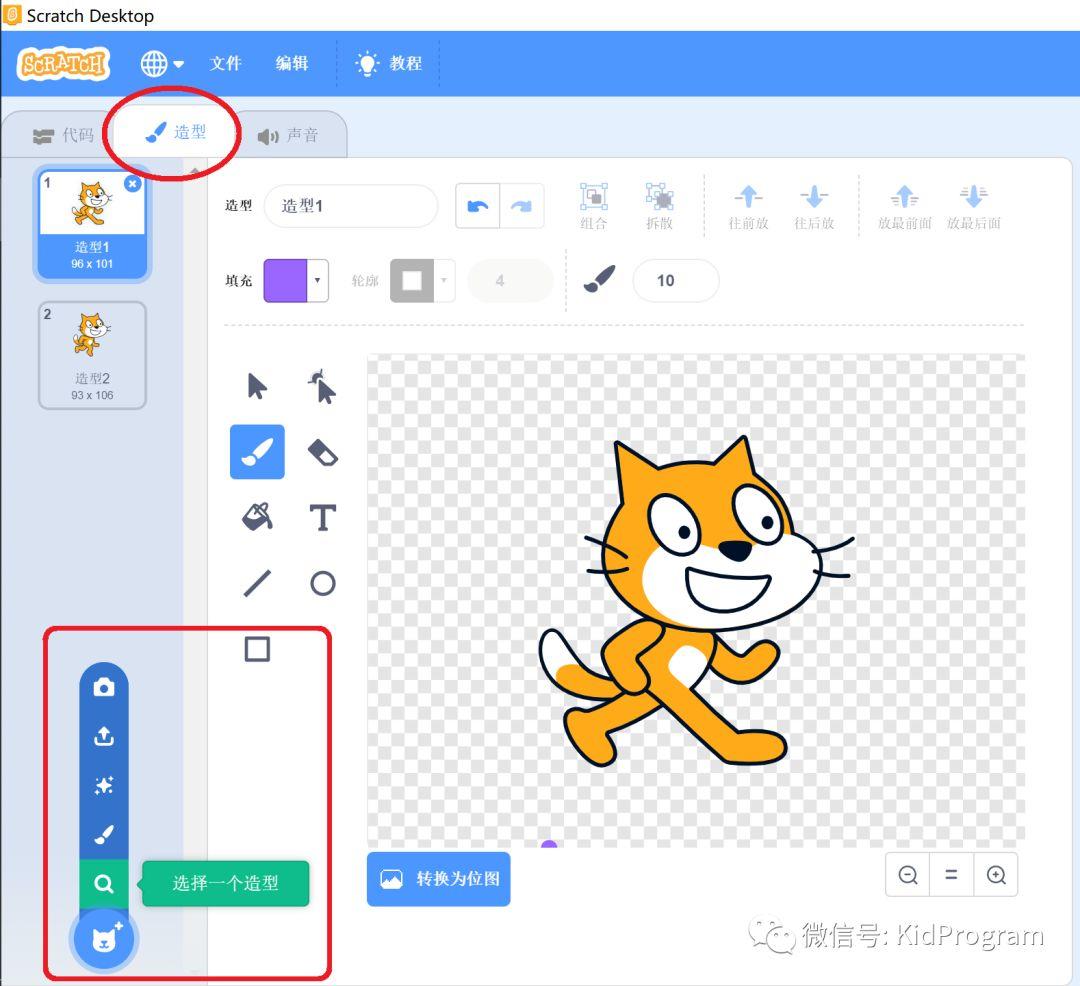Choose the rectangle tool

pyautogui.click(x=257, y=649)
